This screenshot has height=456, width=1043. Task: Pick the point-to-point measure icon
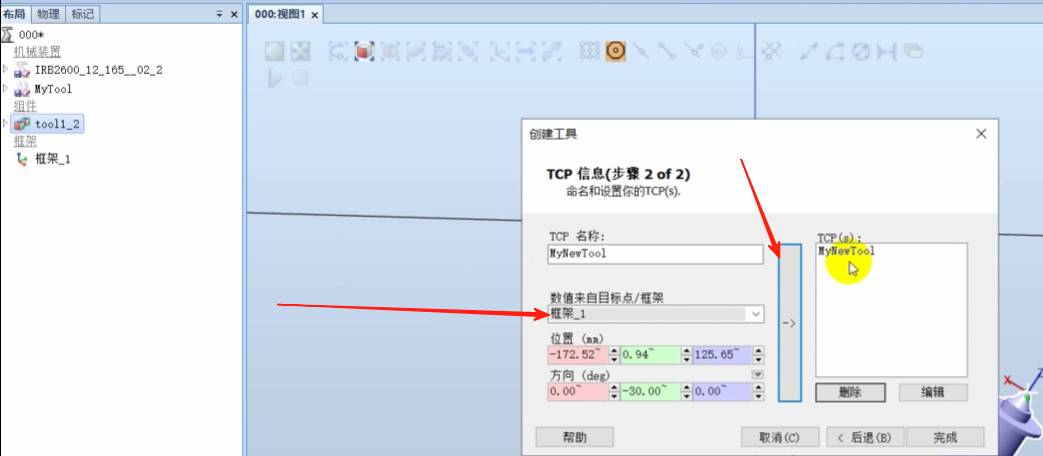tap(810, 51)
